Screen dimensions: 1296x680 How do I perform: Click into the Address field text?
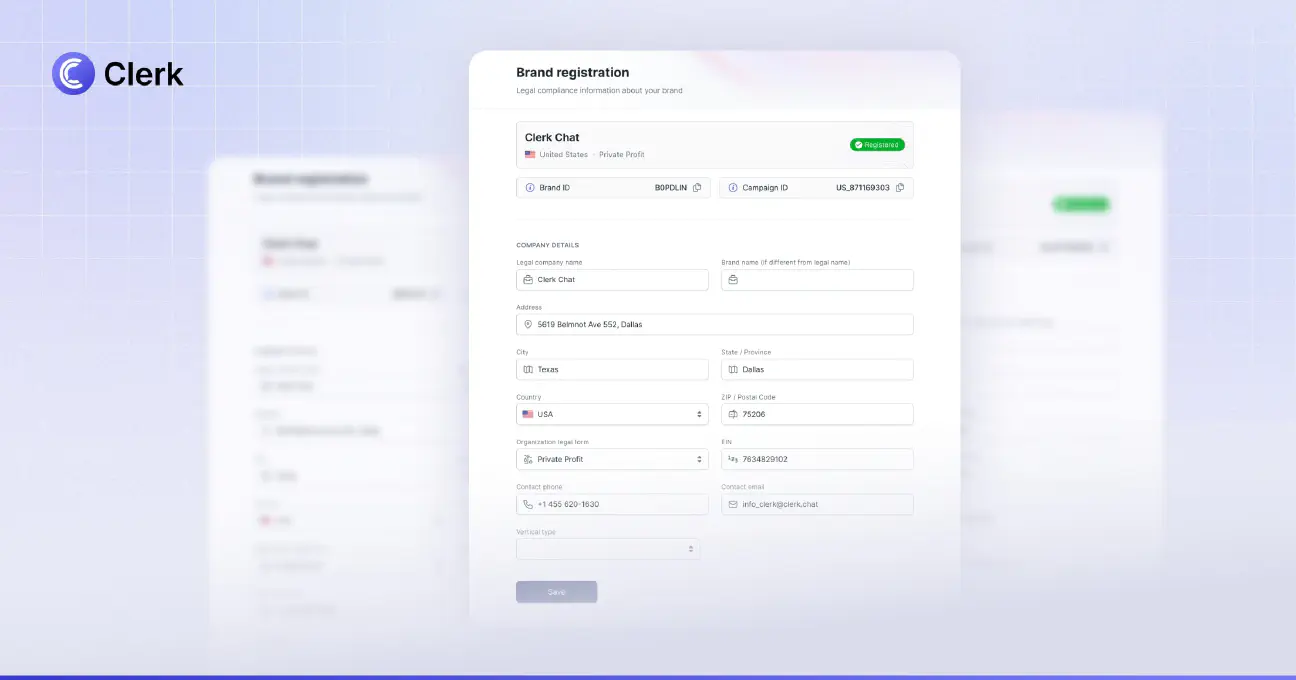pyautogui.click(x=590, y=325)
